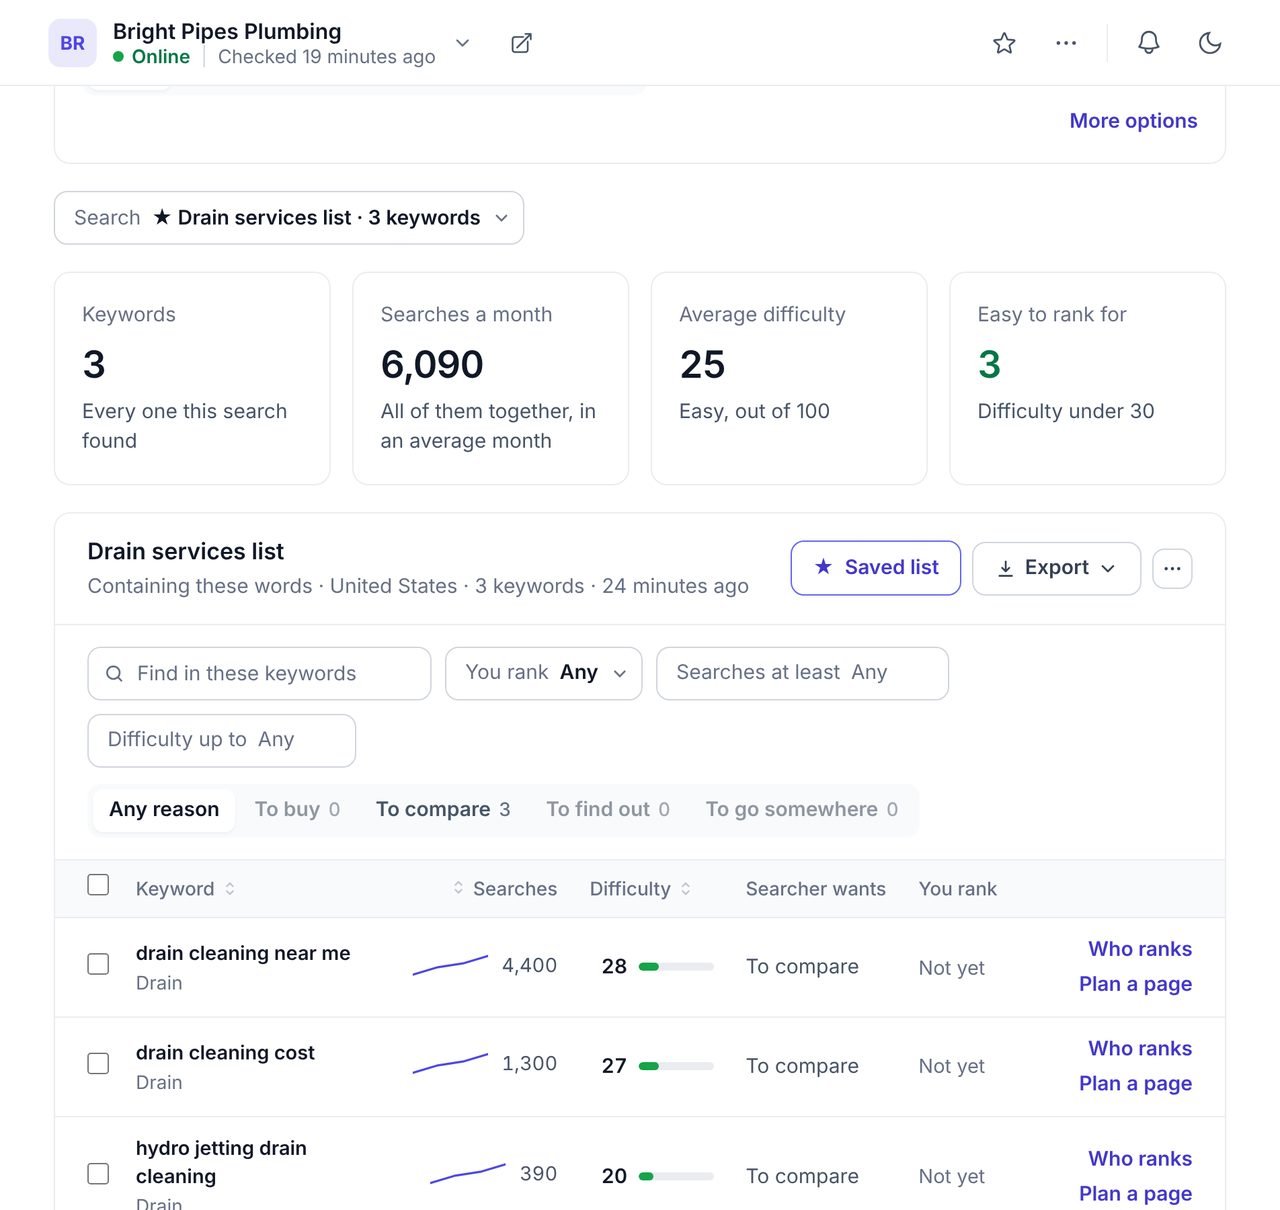Click the difficulty bar for drain cleaning cost
The height and width of the screenshot is (1210, 1280).
click(676, 1066)
